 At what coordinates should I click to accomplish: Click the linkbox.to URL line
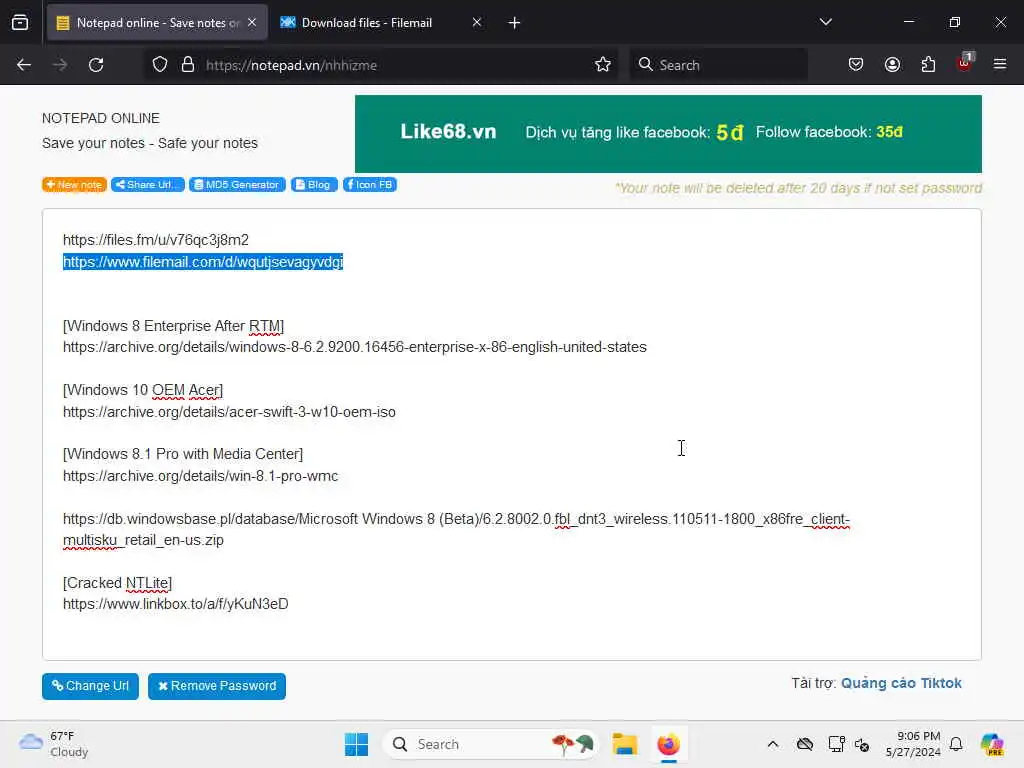pos(176,604)
